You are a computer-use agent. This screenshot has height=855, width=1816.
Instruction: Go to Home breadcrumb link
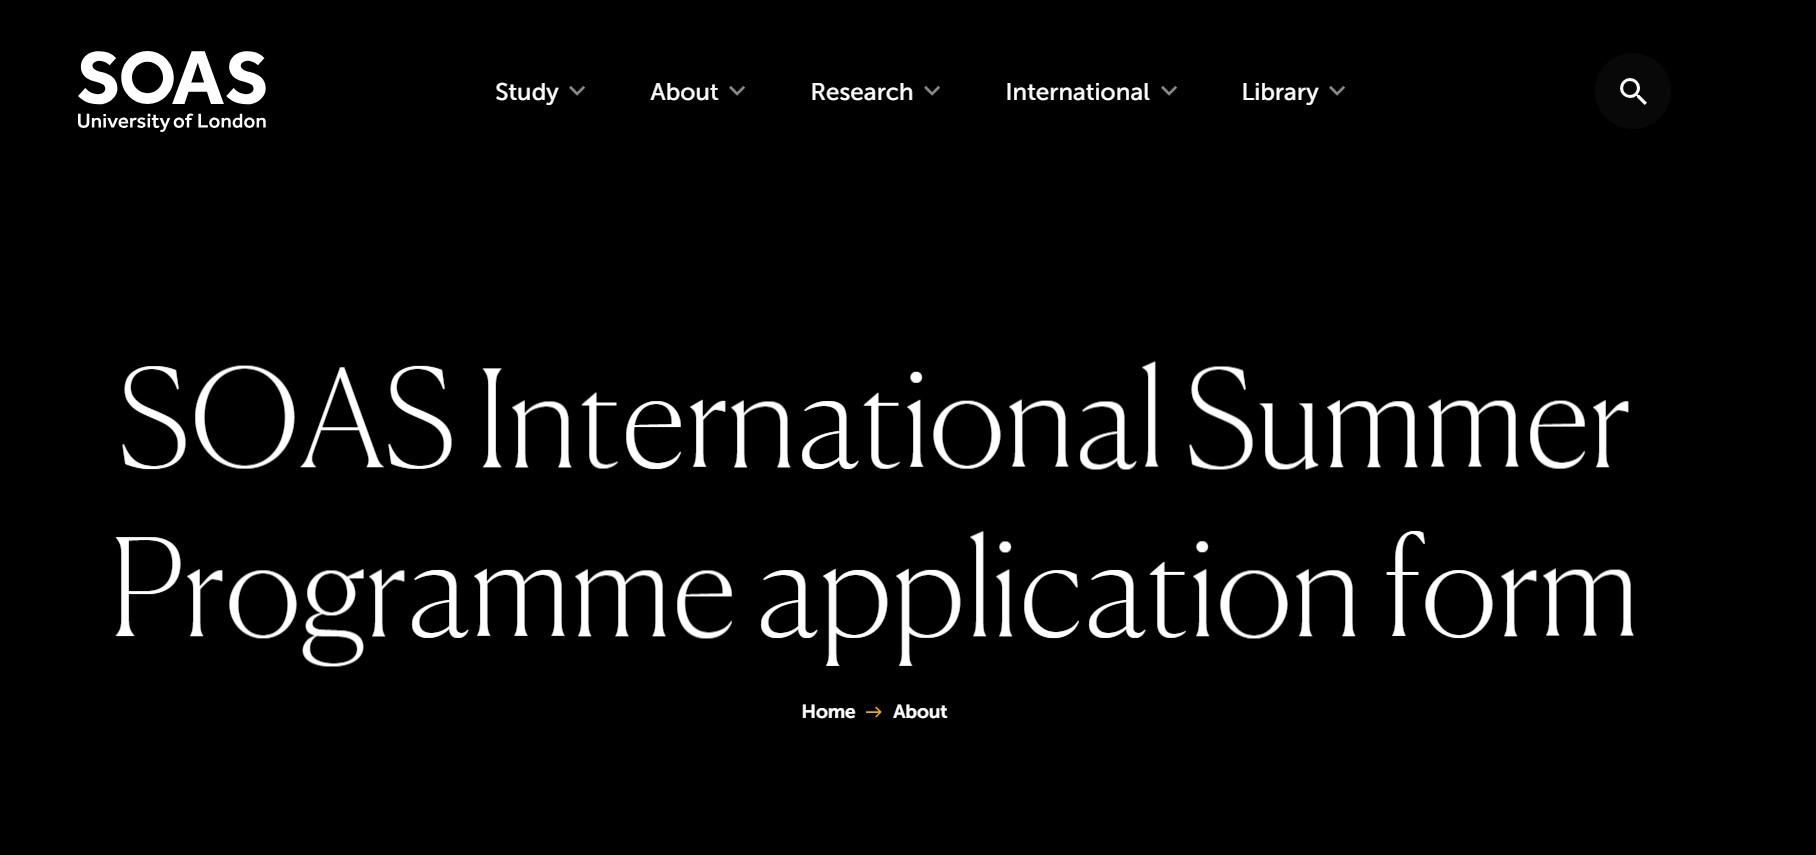[828, 711]
